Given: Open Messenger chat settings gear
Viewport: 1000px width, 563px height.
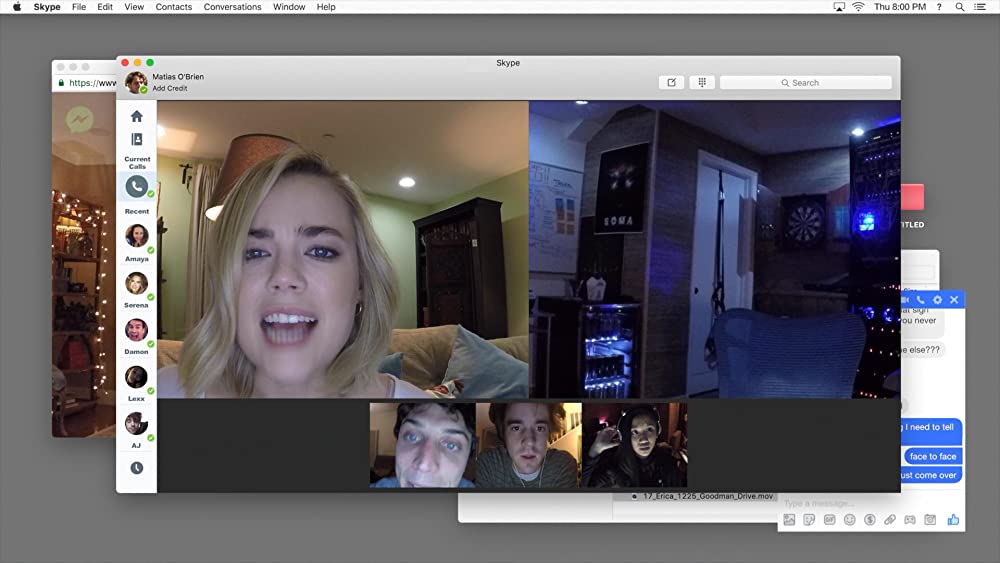Looking at the screenshot, I should (x=937, y=300).
